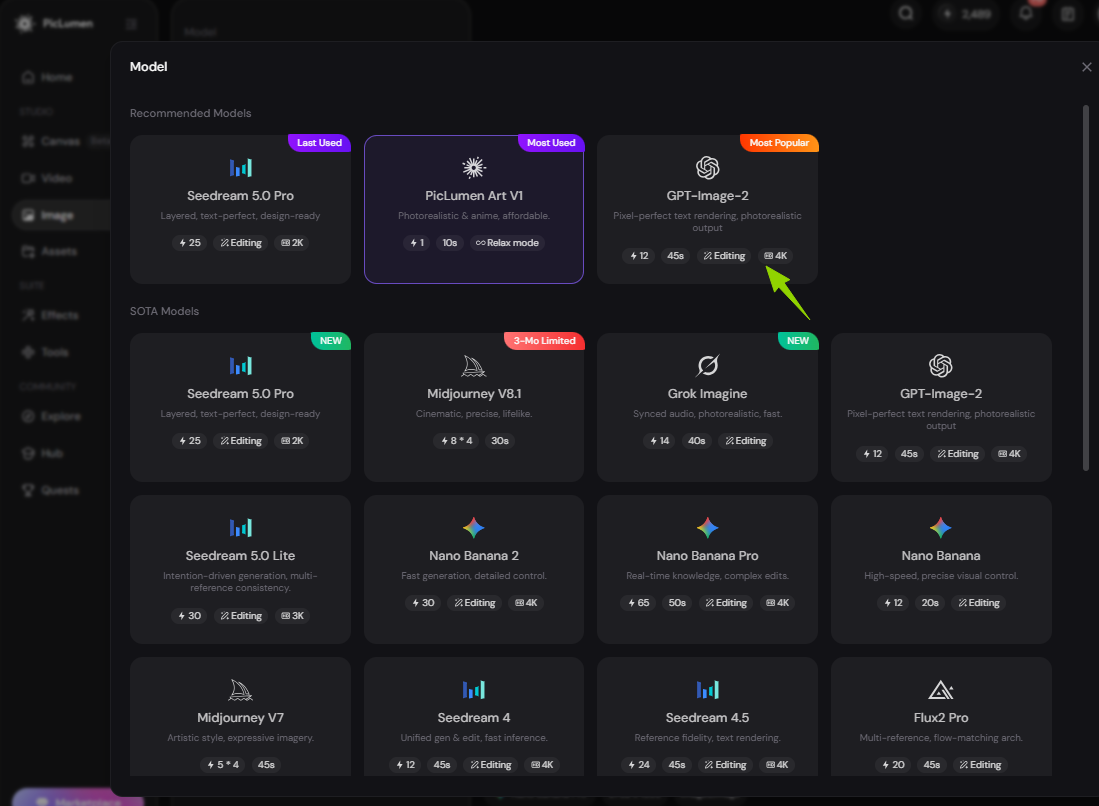
Task: Open Image in the left sidebar
Action: [61, 215]
